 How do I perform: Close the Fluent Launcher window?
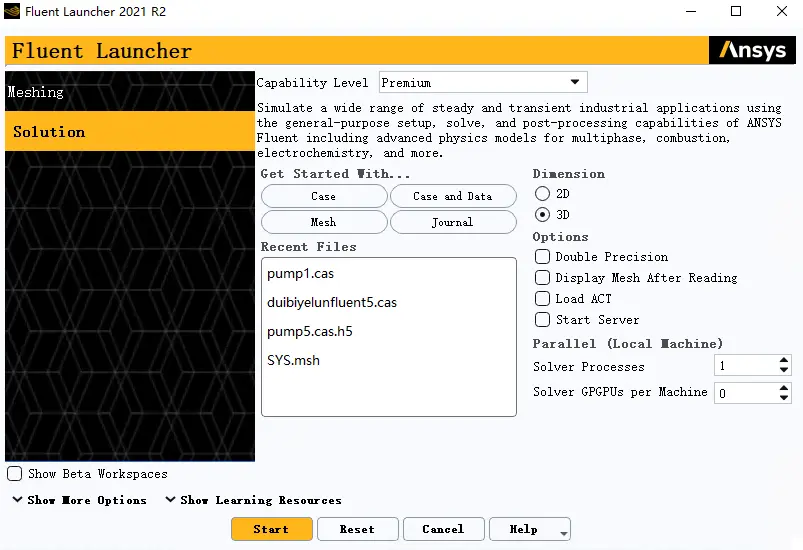pyautogui.click(x=781, y=11)
